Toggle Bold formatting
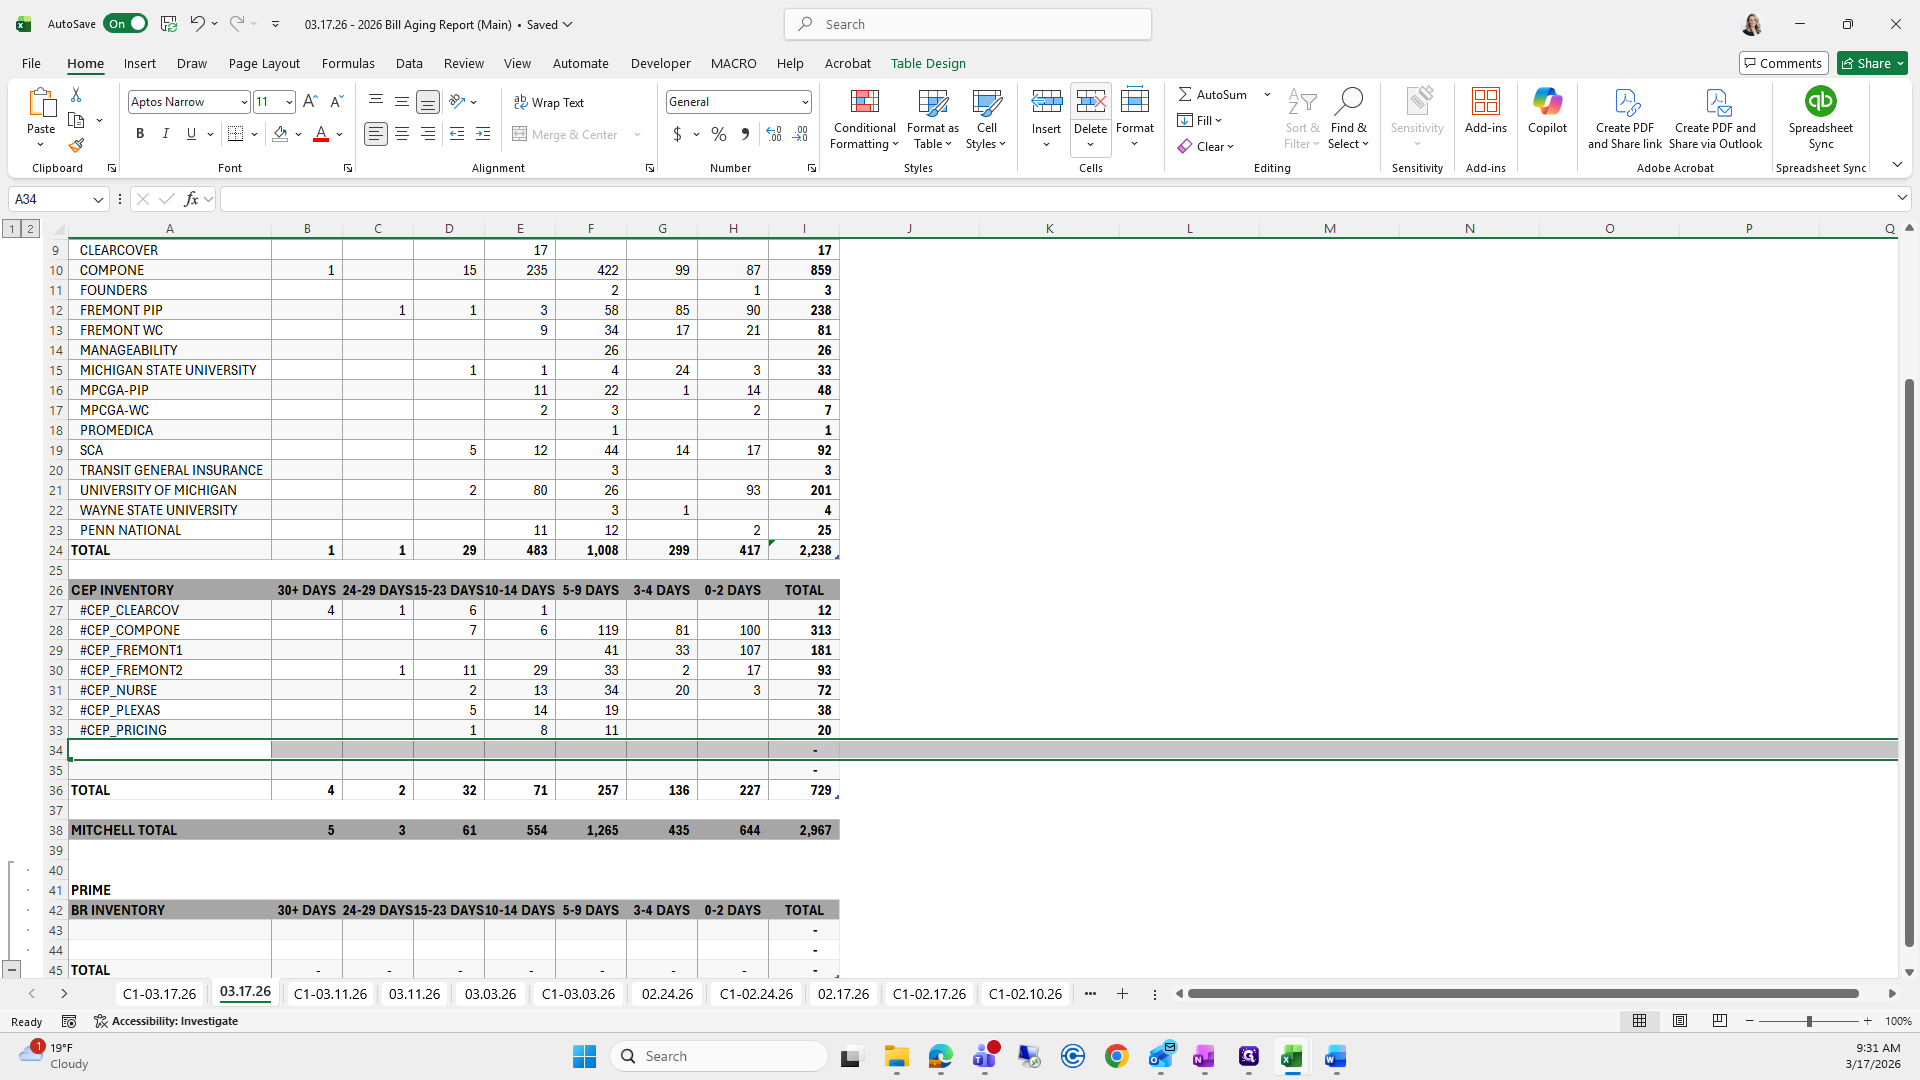Screen dimensions: 1920x1080 (140, 134)
